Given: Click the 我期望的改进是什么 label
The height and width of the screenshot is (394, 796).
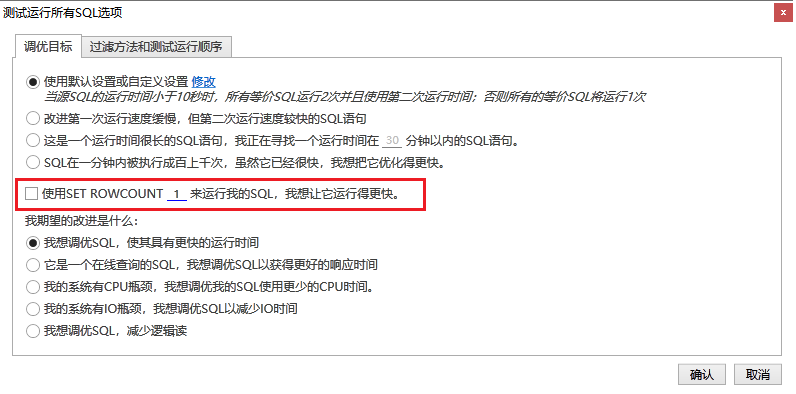Looking at the screenshot, I should coord(81,221).
